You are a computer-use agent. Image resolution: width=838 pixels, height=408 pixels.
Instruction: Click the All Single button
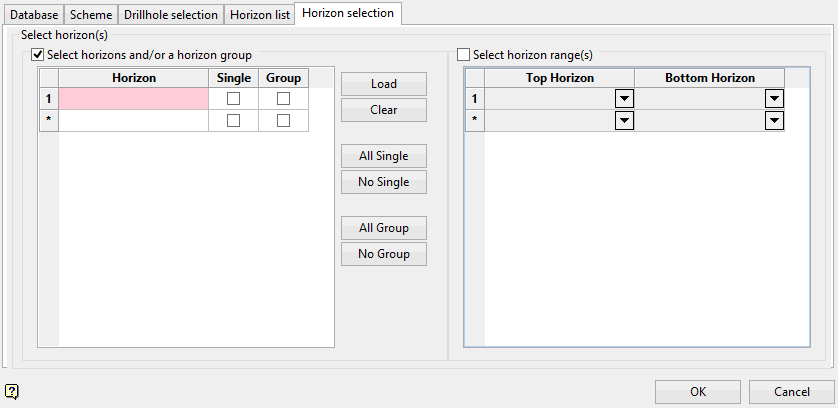click(384, 156)
